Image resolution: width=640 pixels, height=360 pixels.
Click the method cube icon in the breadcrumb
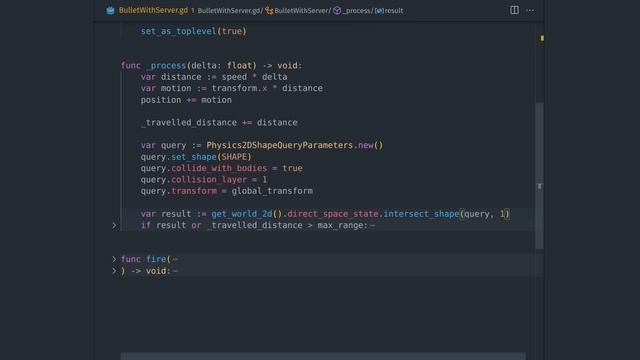coord(337,11)
